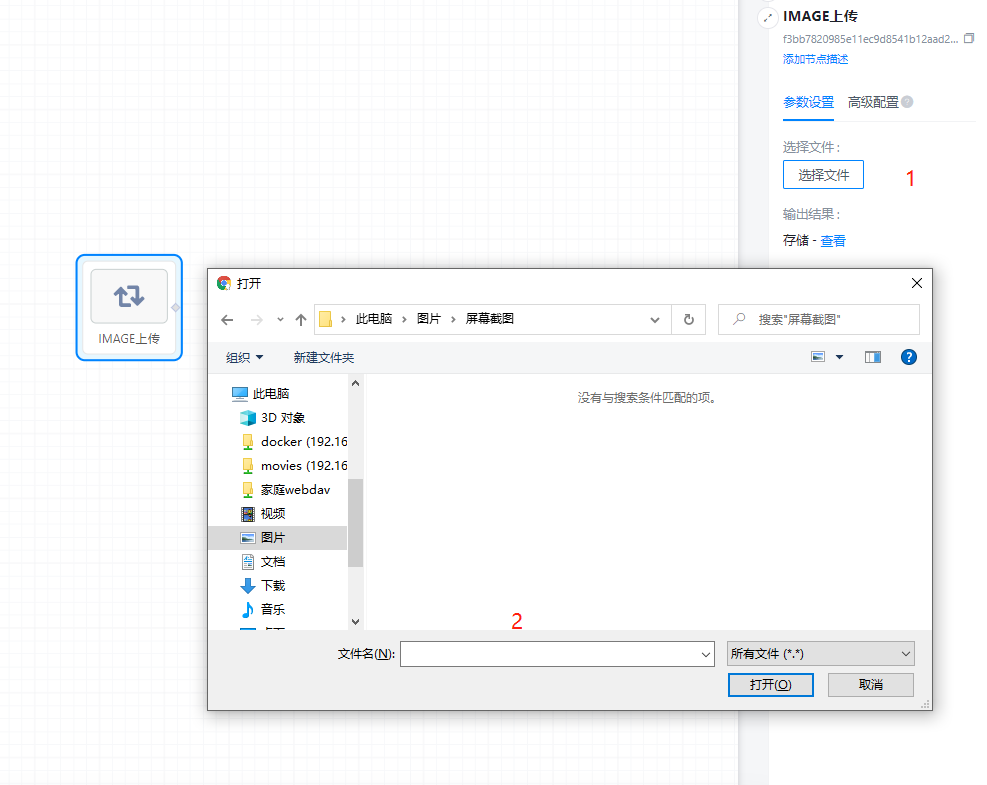Toggle the preview pane icon
The width and height of the screenshot is (987, 785).
[873, 357]
